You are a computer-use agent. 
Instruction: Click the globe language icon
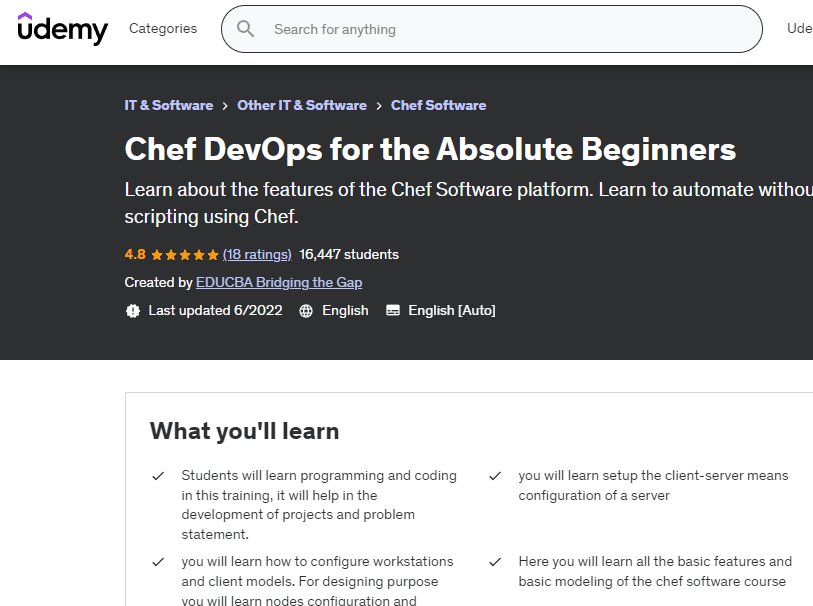306,311
